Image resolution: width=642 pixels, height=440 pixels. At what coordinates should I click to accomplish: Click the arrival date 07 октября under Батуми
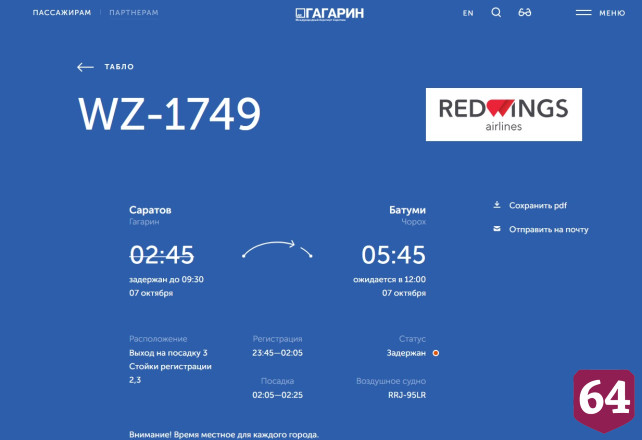(x=404, y=293)
